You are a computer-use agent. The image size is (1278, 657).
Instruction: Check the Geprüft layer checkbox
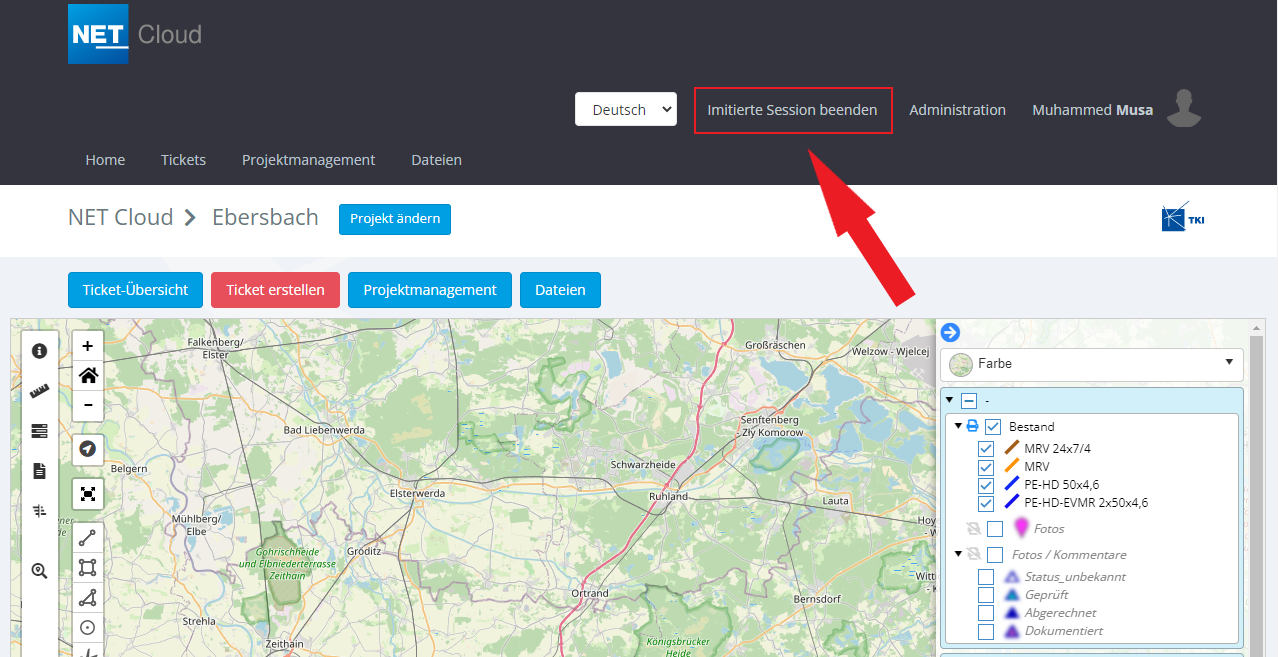coord(986,595)
